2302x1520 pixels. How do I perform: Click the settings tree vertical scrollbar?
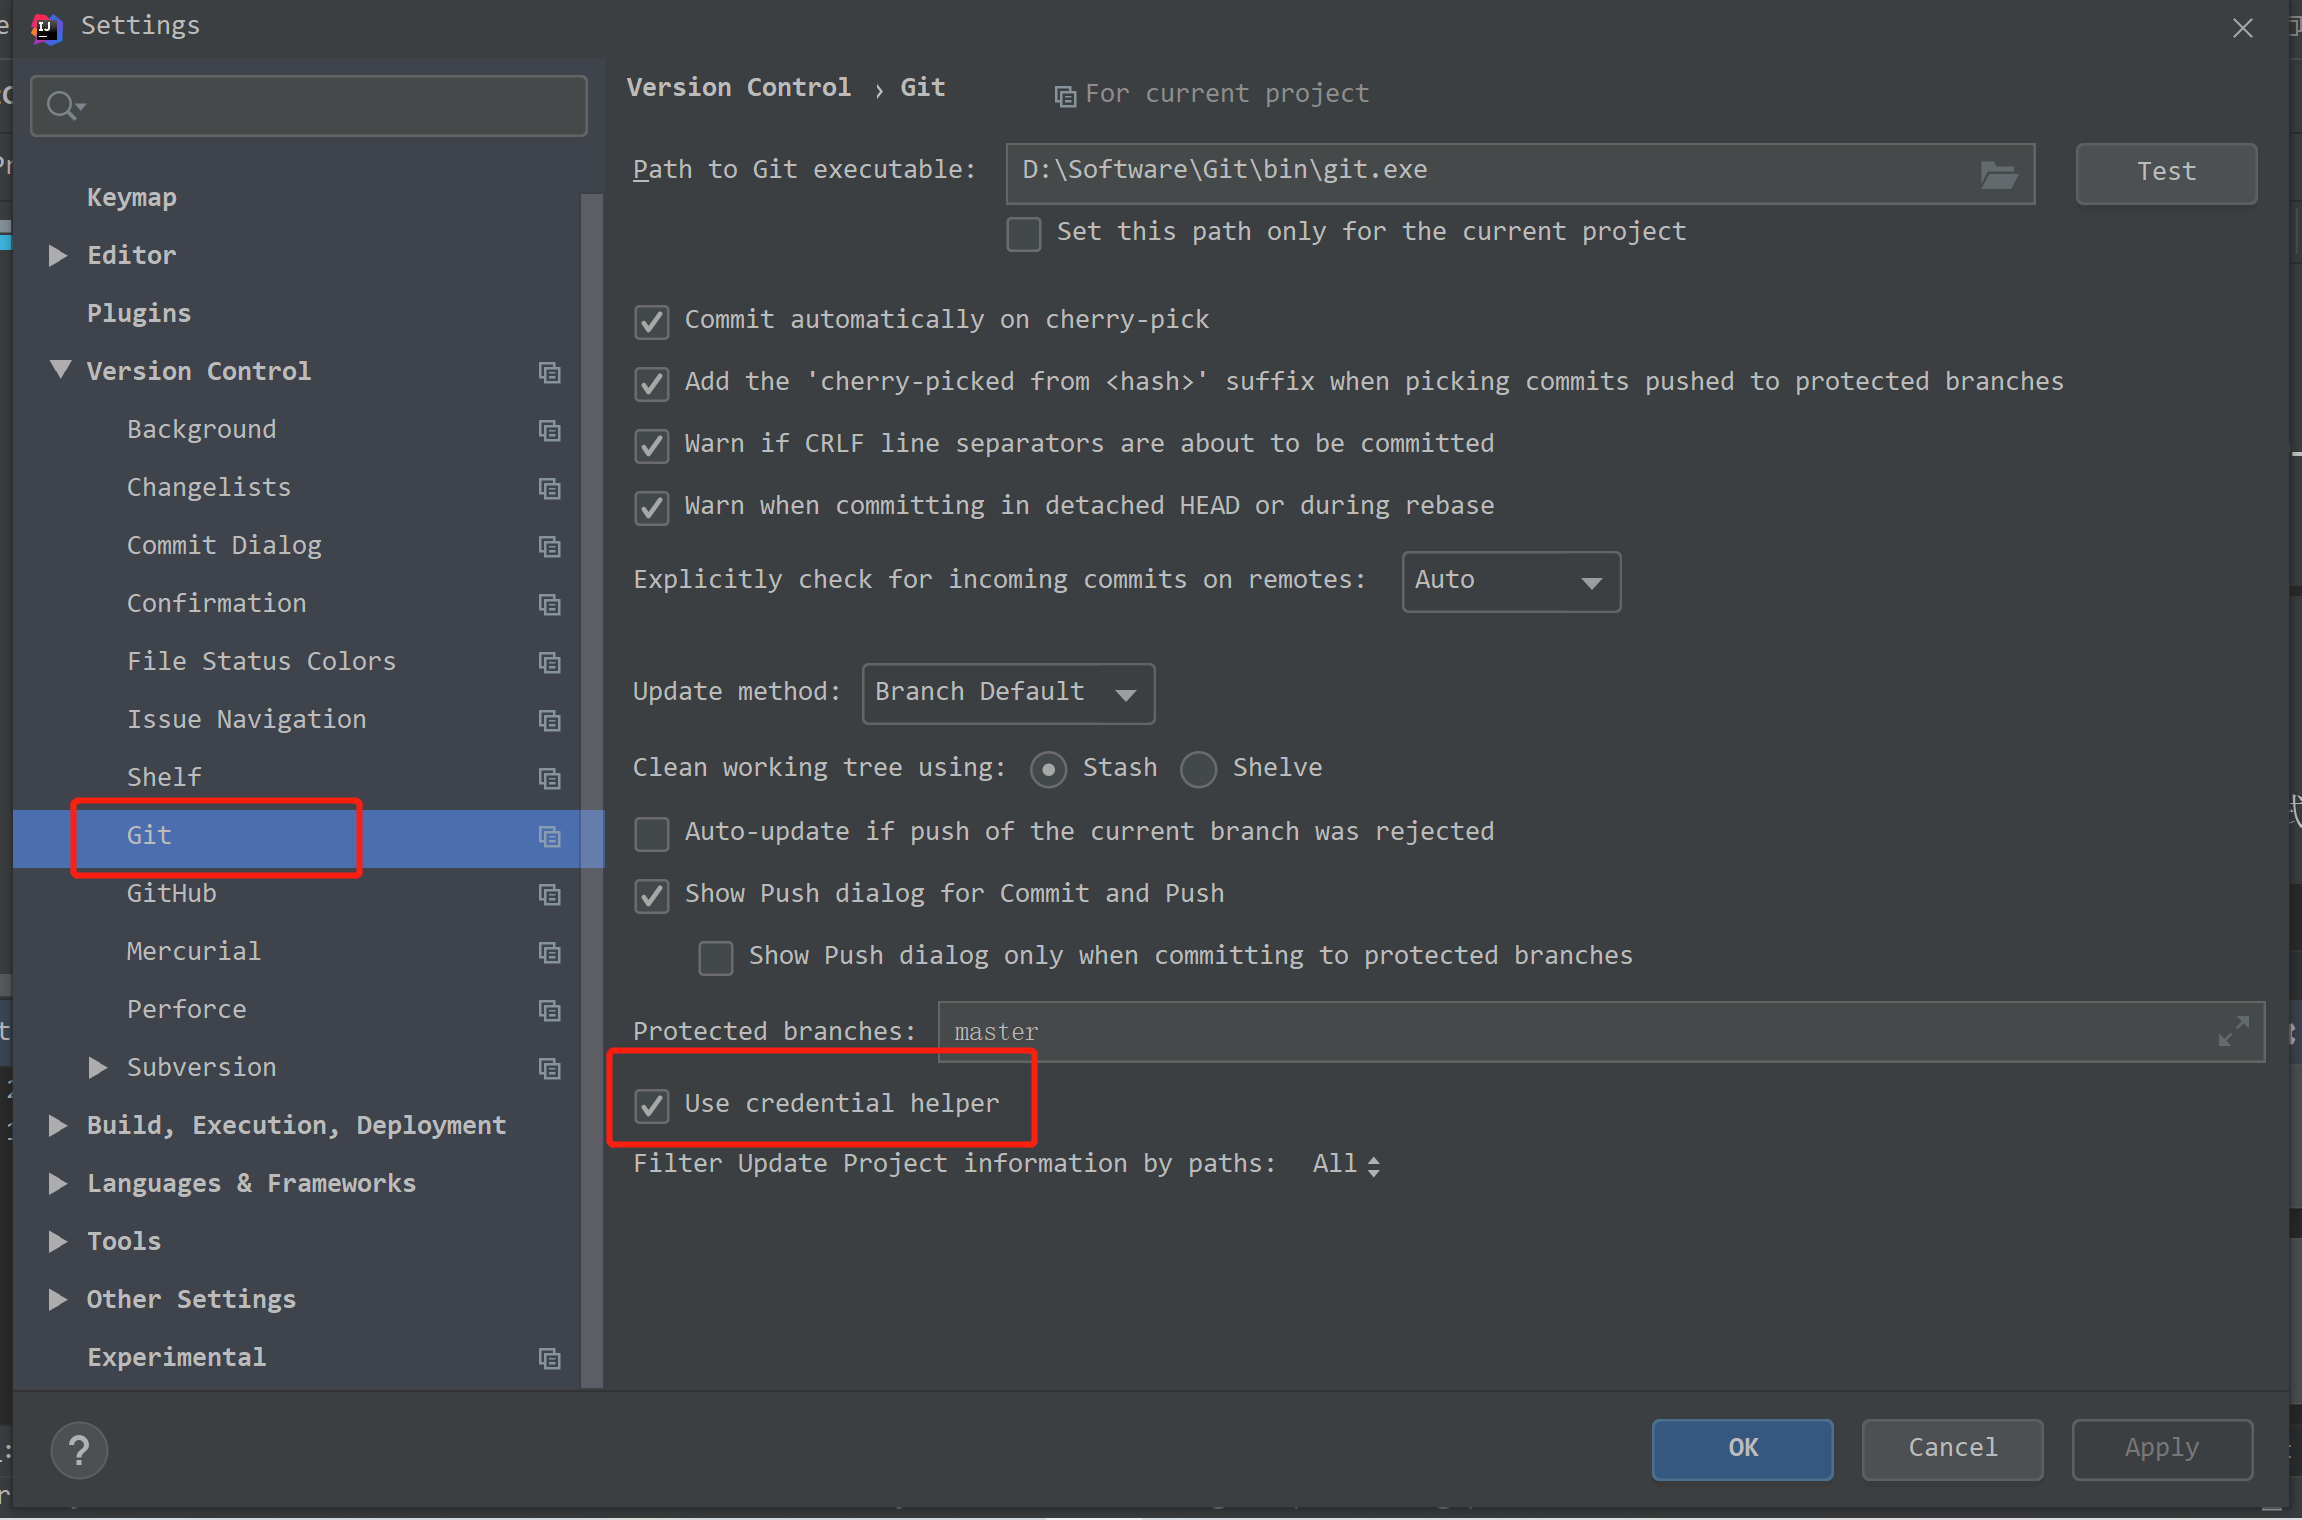click(592, 790)
